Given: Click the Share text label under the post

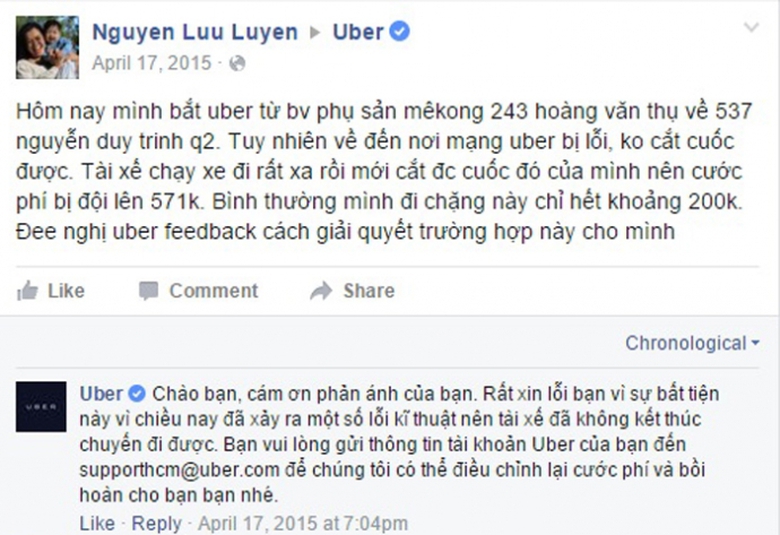Looking at the screenshot, I should click(x=369, y=291).
